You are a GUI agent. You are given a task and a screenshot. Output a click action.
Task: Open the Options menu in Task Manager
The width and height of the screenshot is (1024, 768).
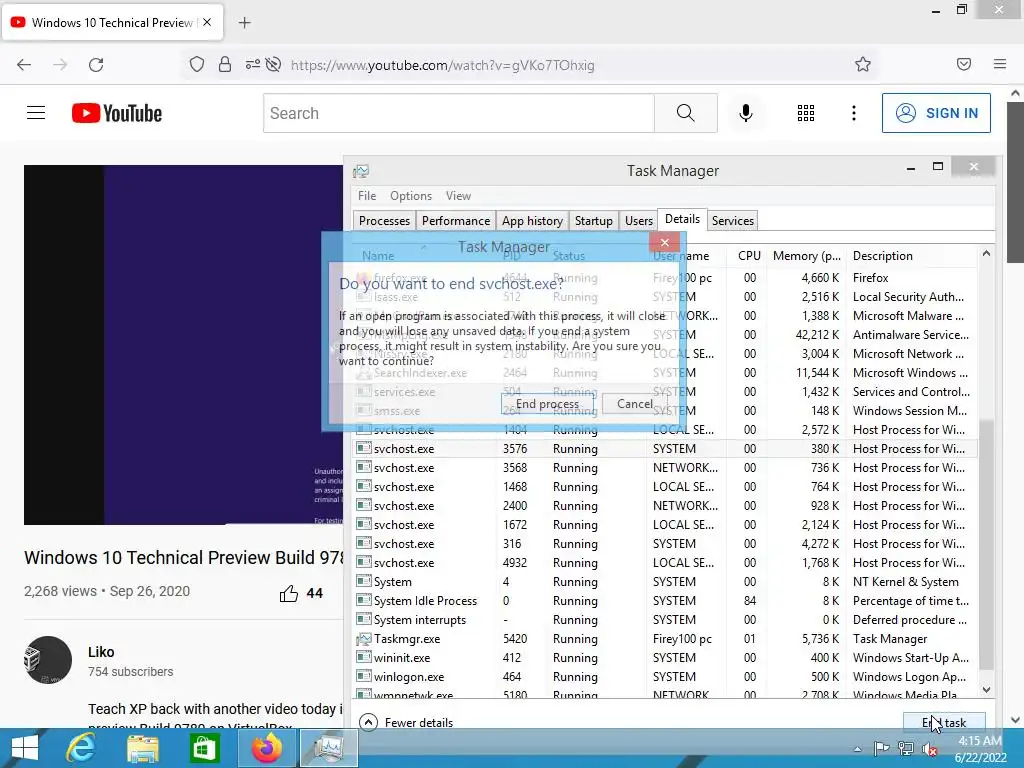[x=411, y=196]
